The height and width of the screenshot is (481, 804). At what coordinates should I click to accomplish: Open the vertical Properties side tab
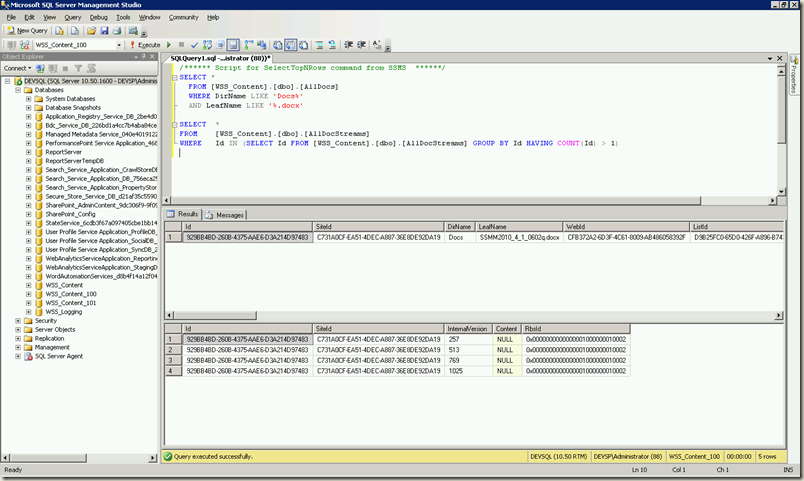click(x=794, y=74)
